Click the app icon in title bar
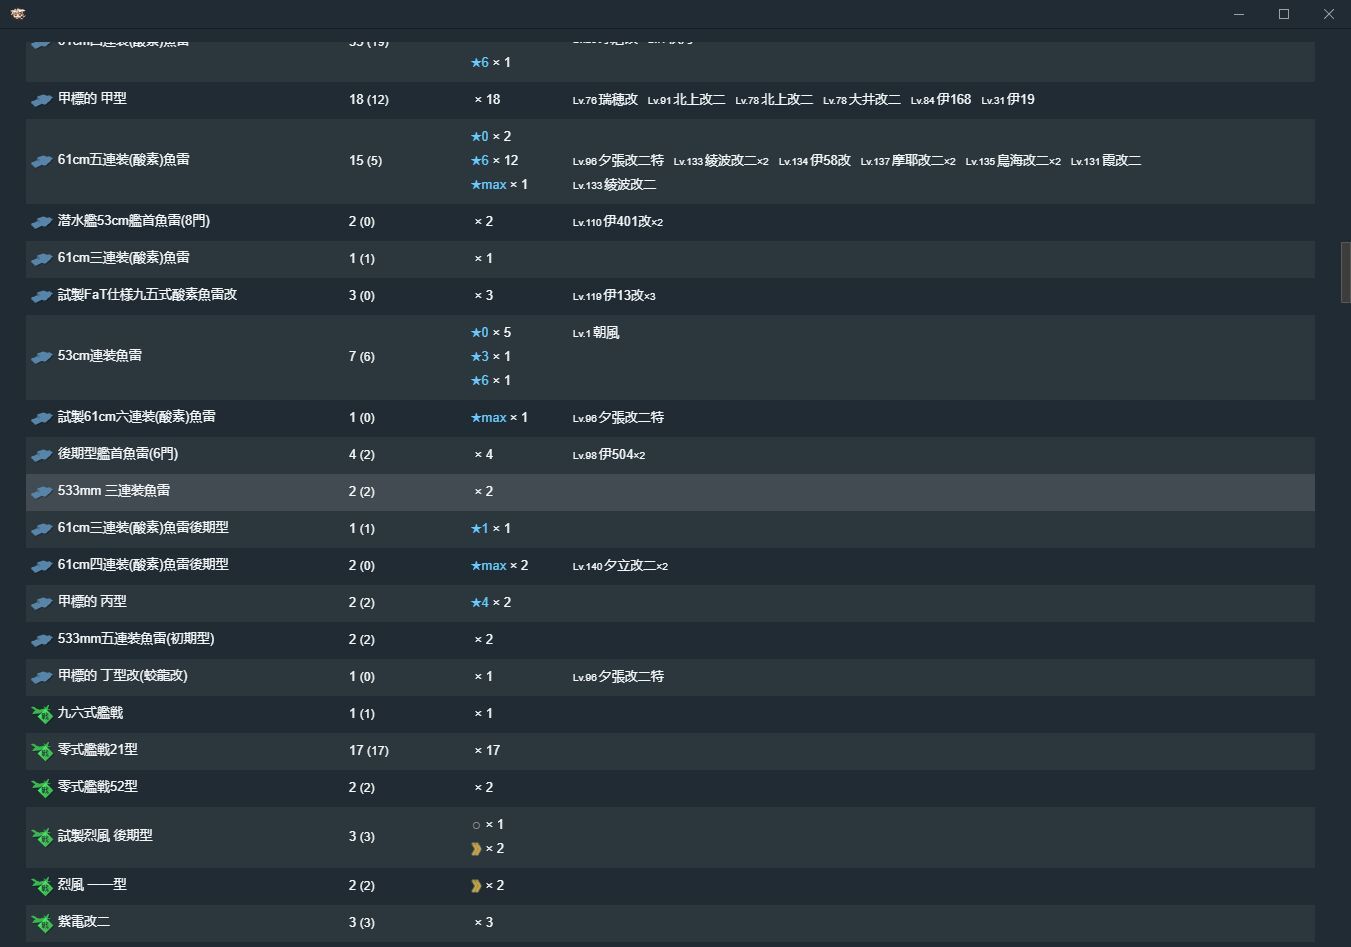1351x947 pixels. pos(18,14)
